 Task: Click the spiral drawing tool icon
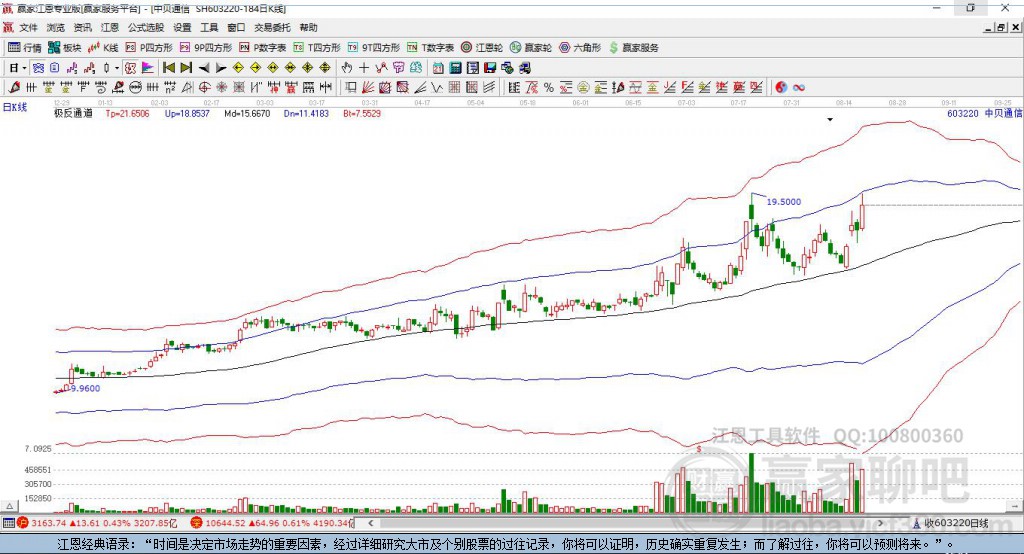pos(100,88)
